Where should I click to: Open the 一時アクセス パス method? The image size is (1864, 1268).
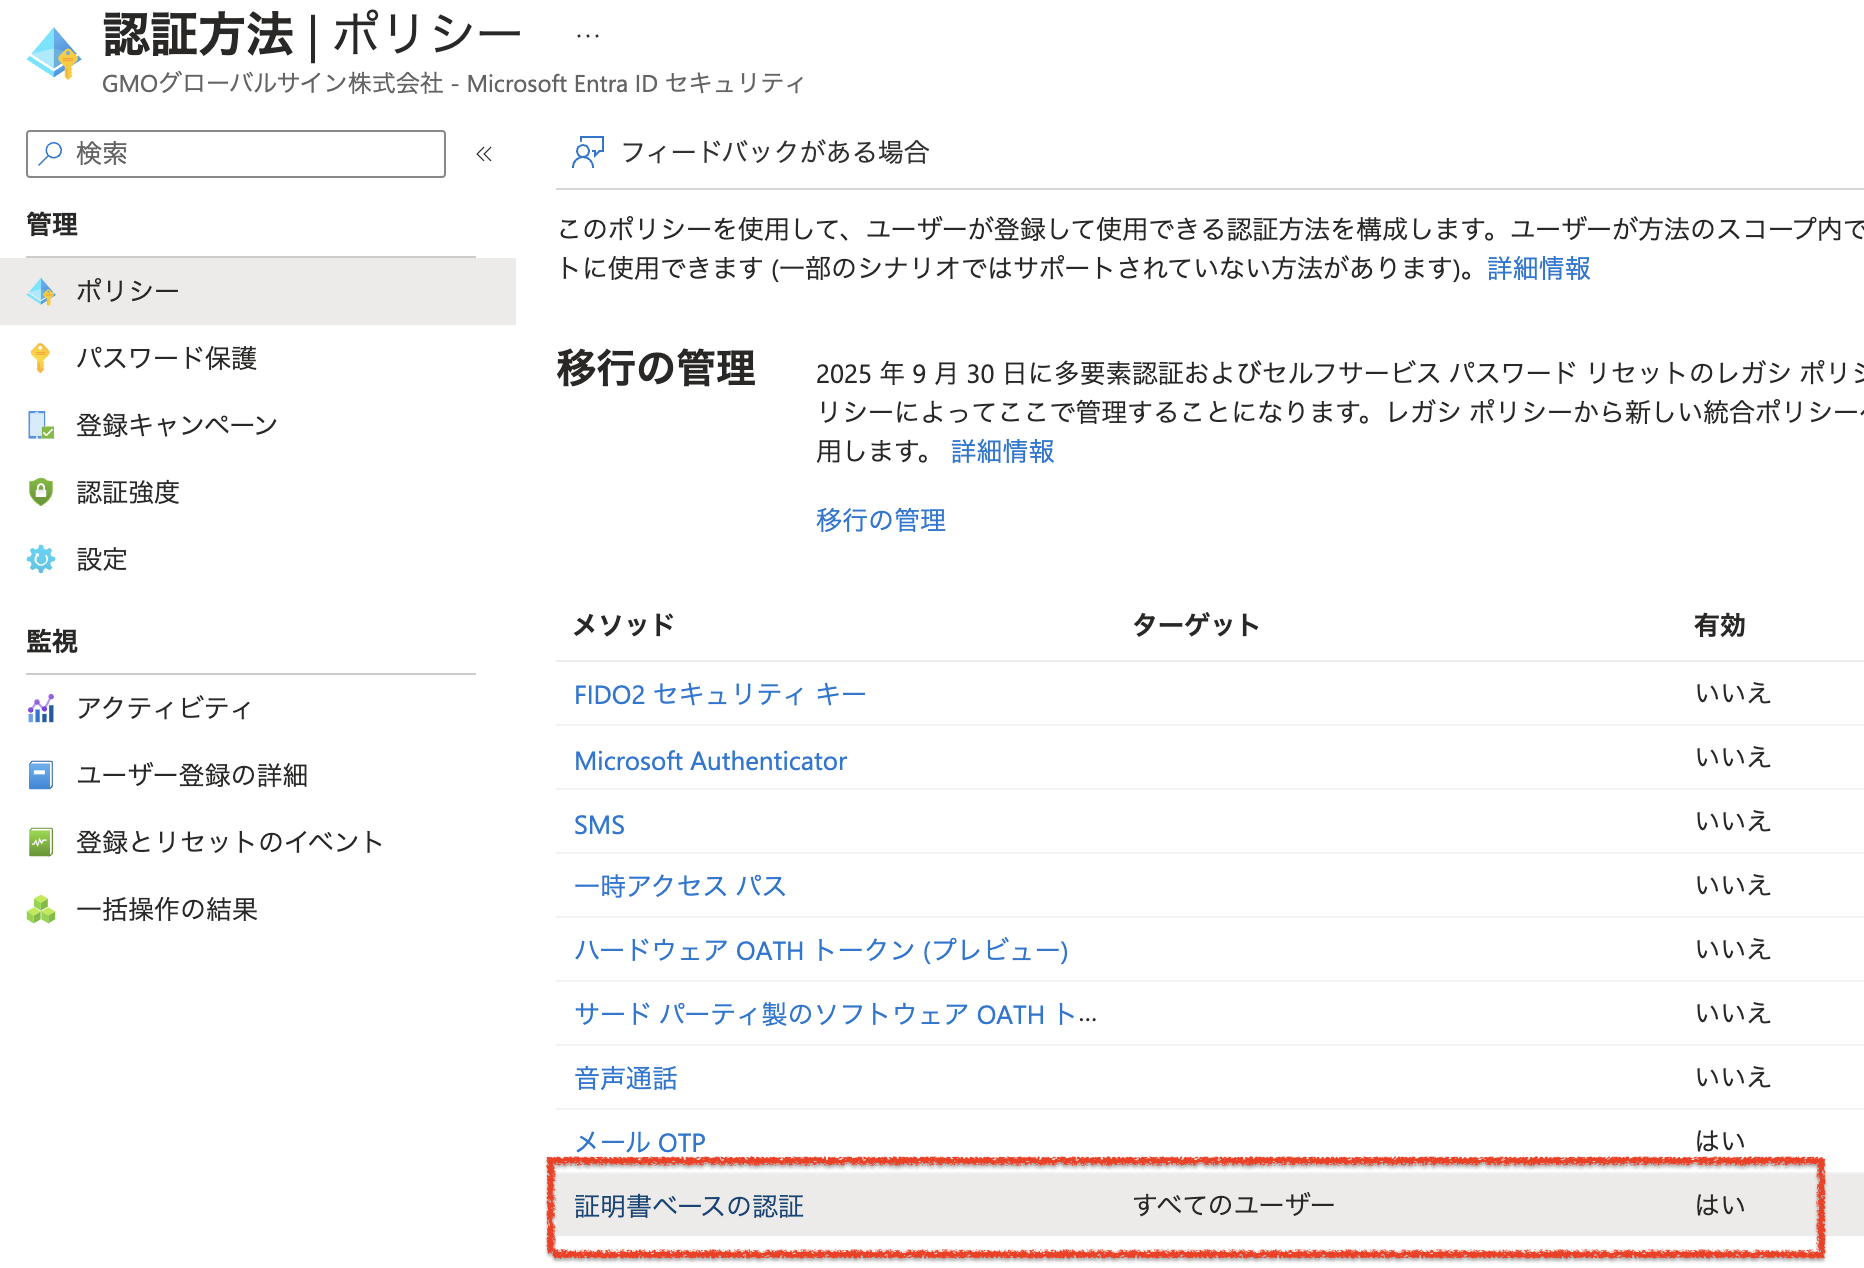coord(680,886)
